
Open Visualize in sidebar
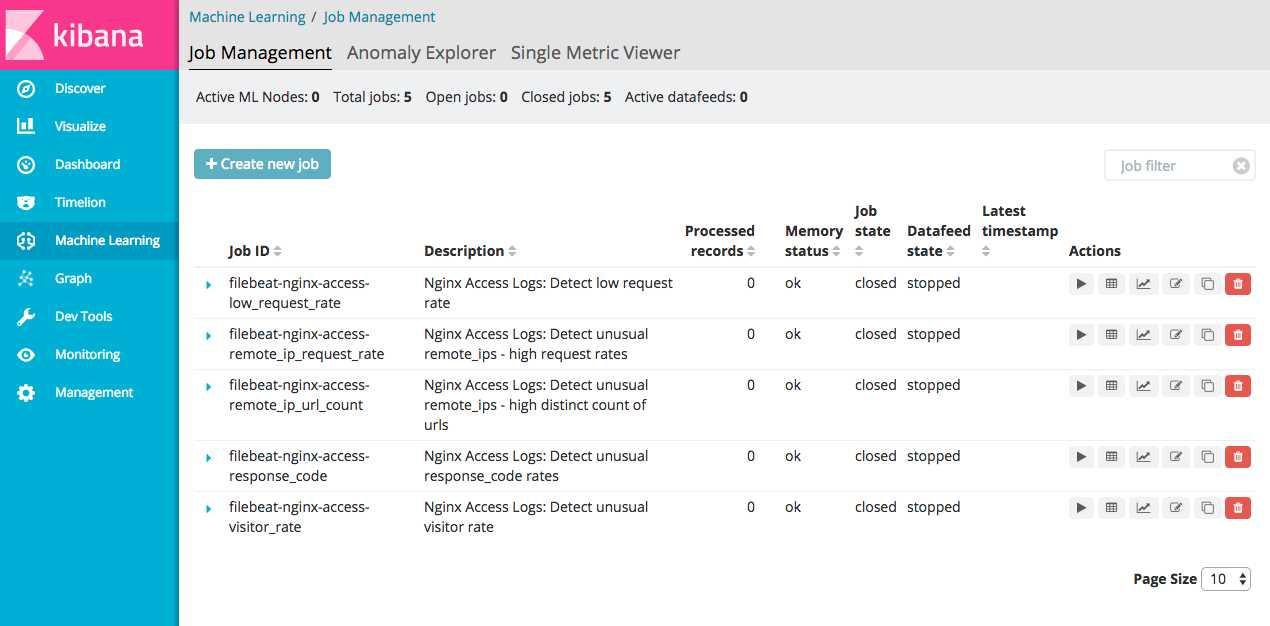pos(89,127)
